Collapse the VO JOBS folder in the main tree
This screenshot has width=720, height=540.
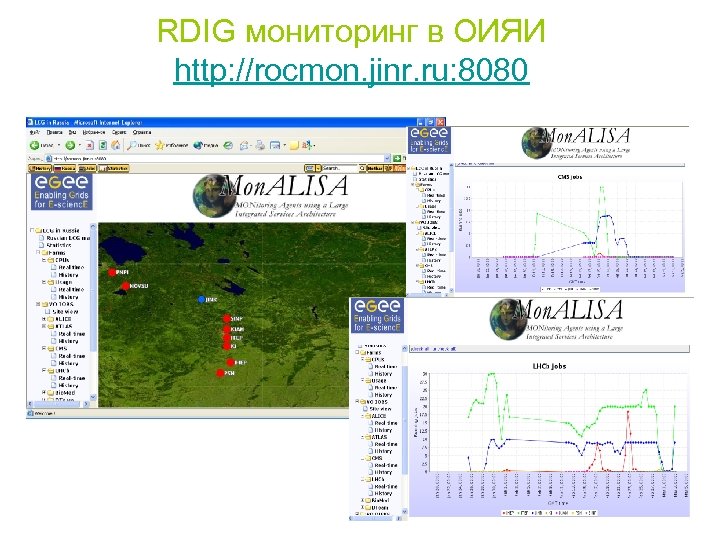pyautogui.click(x=38, y=304)
